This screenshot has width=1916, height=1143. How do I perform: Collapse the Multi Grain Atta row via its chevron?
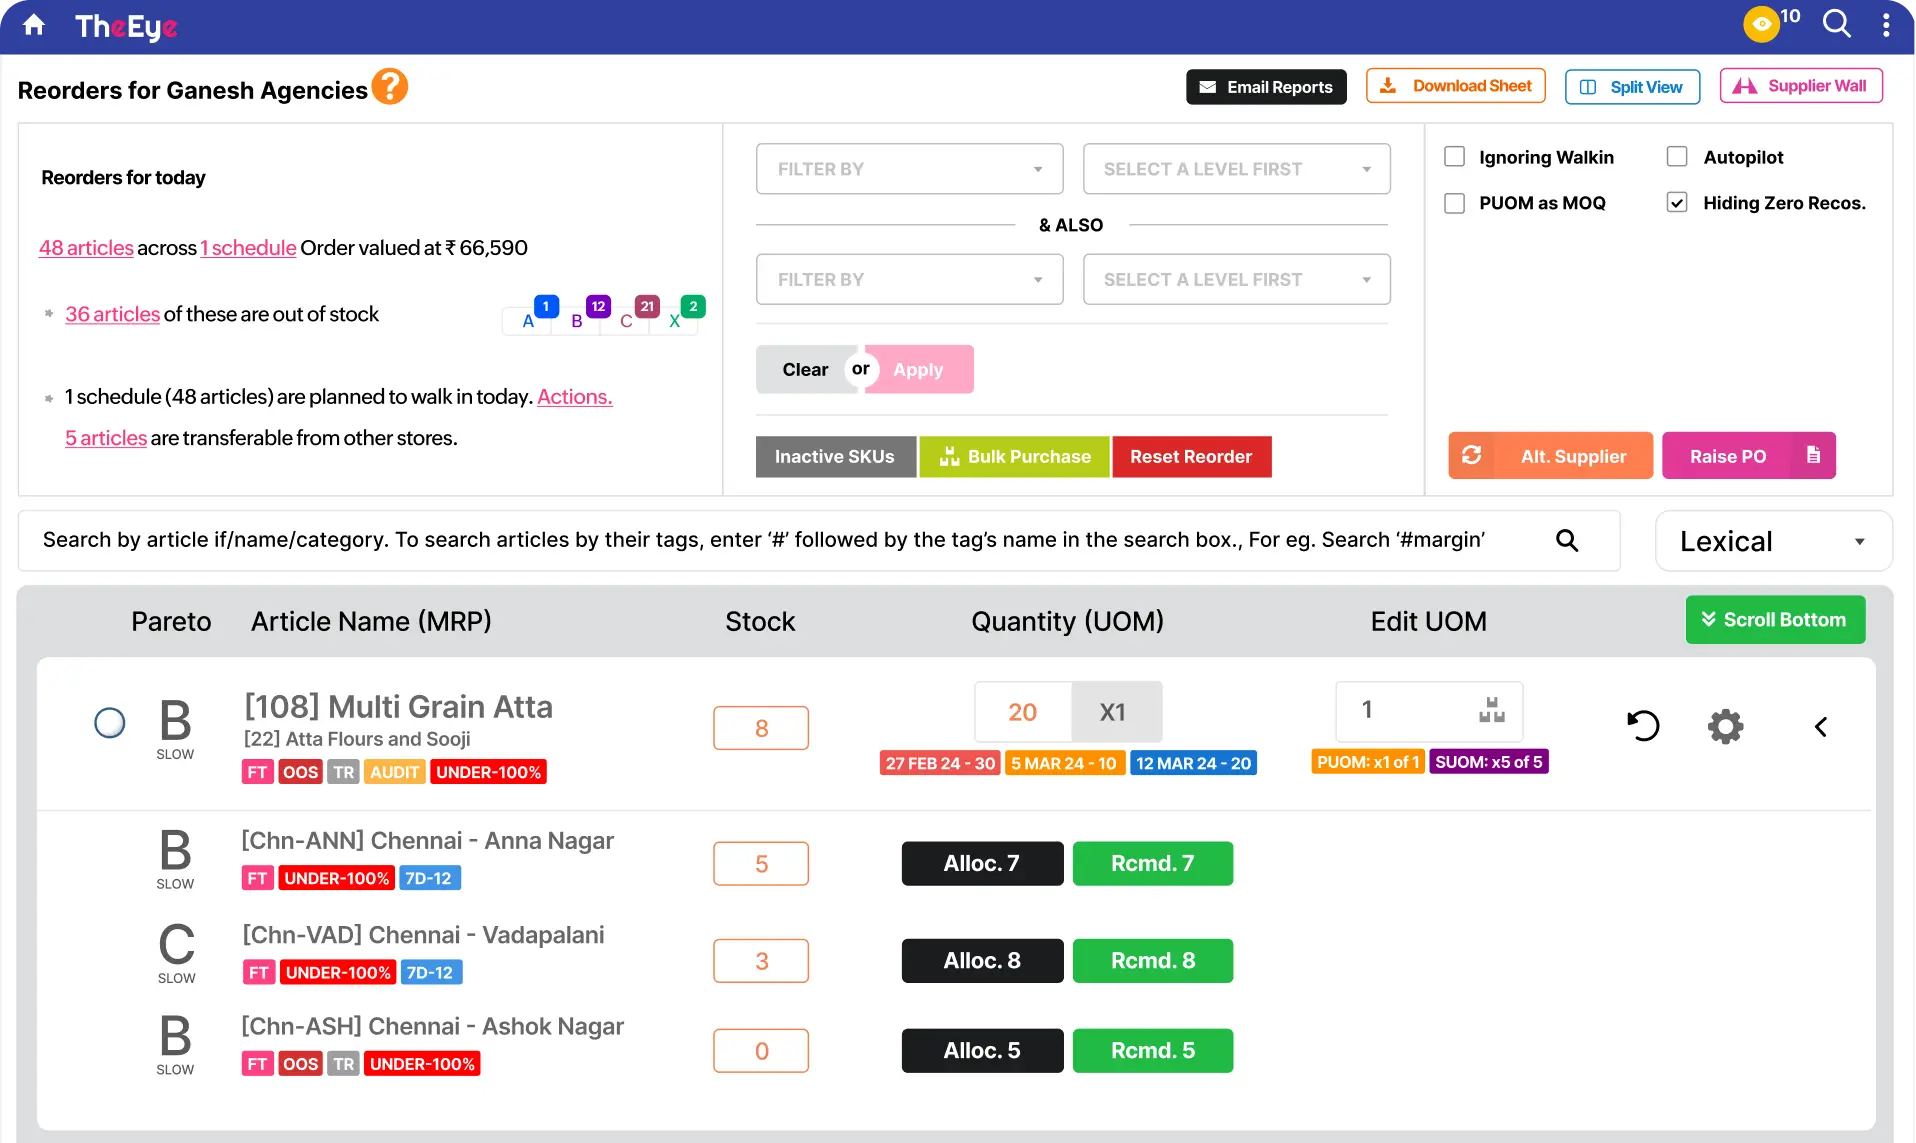[x=1821, y=727]
